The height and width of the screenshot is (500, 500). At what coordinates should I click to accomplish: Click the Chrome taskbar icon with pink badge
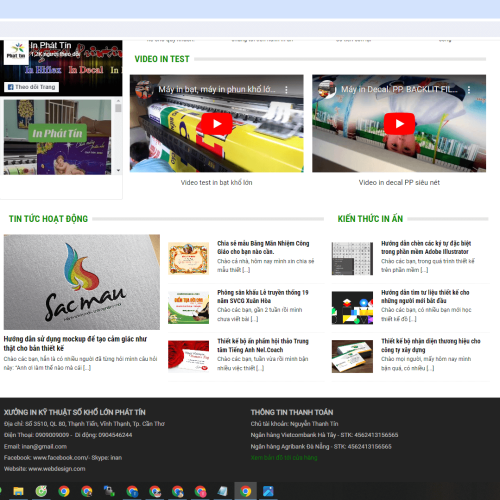[x=200, y=491]
